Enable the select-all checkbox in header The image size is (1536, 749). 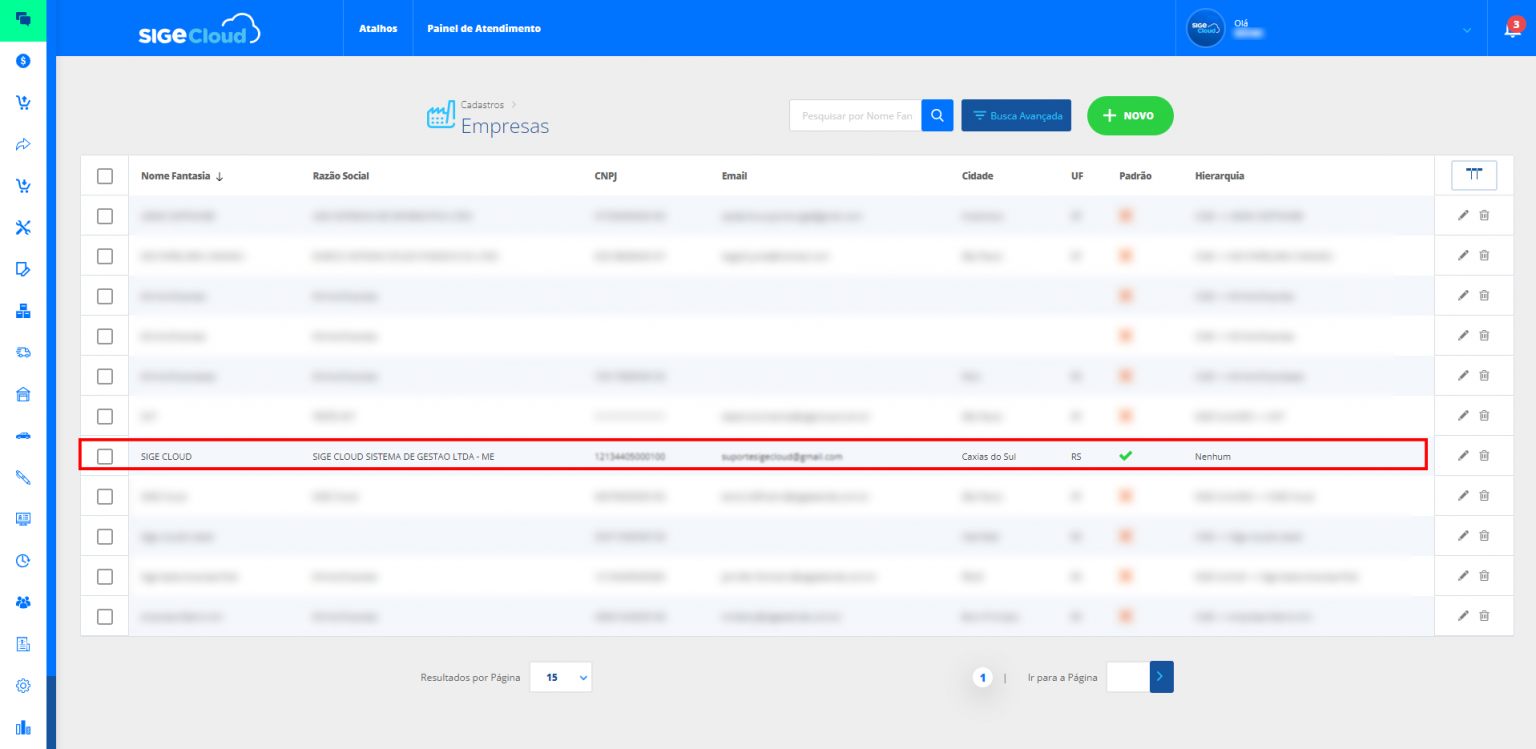(x=104, y=174)
